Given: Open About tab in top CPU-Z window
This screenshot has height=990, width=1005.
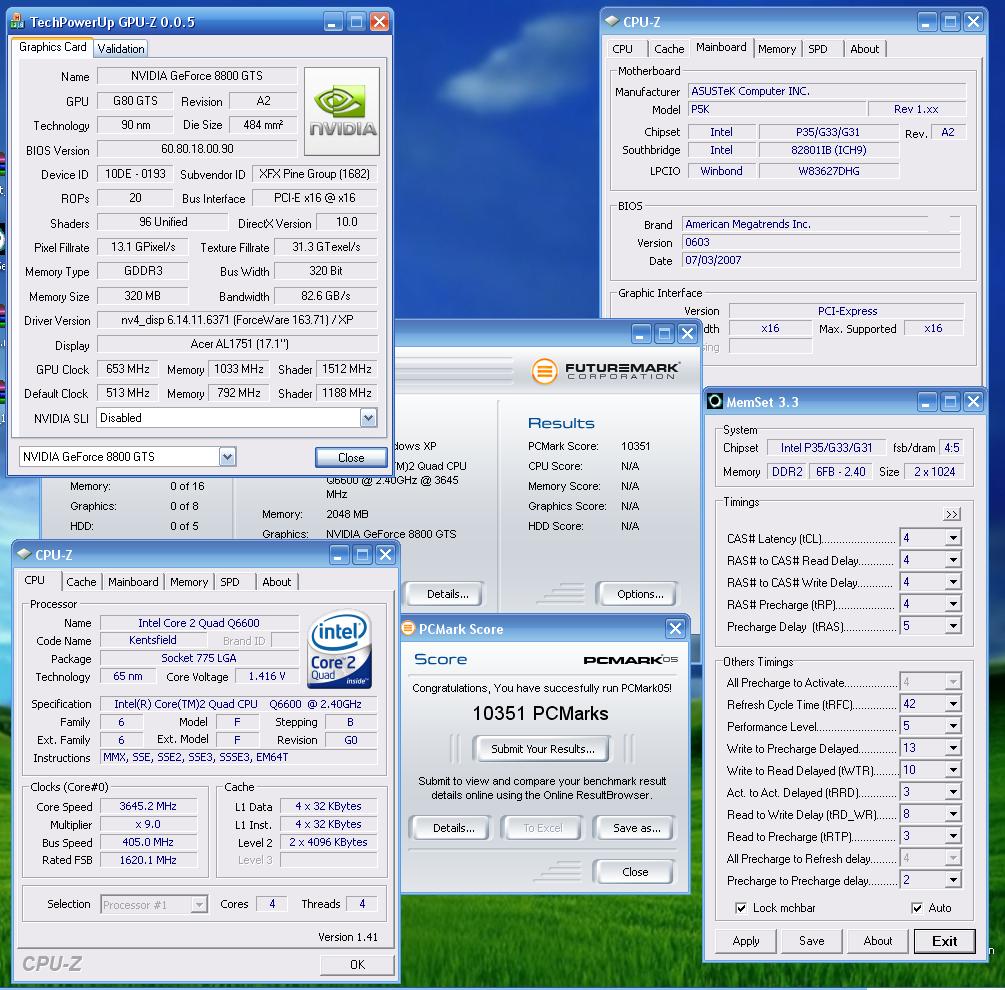Looking at the screenshot, I should tap(865, 49).
